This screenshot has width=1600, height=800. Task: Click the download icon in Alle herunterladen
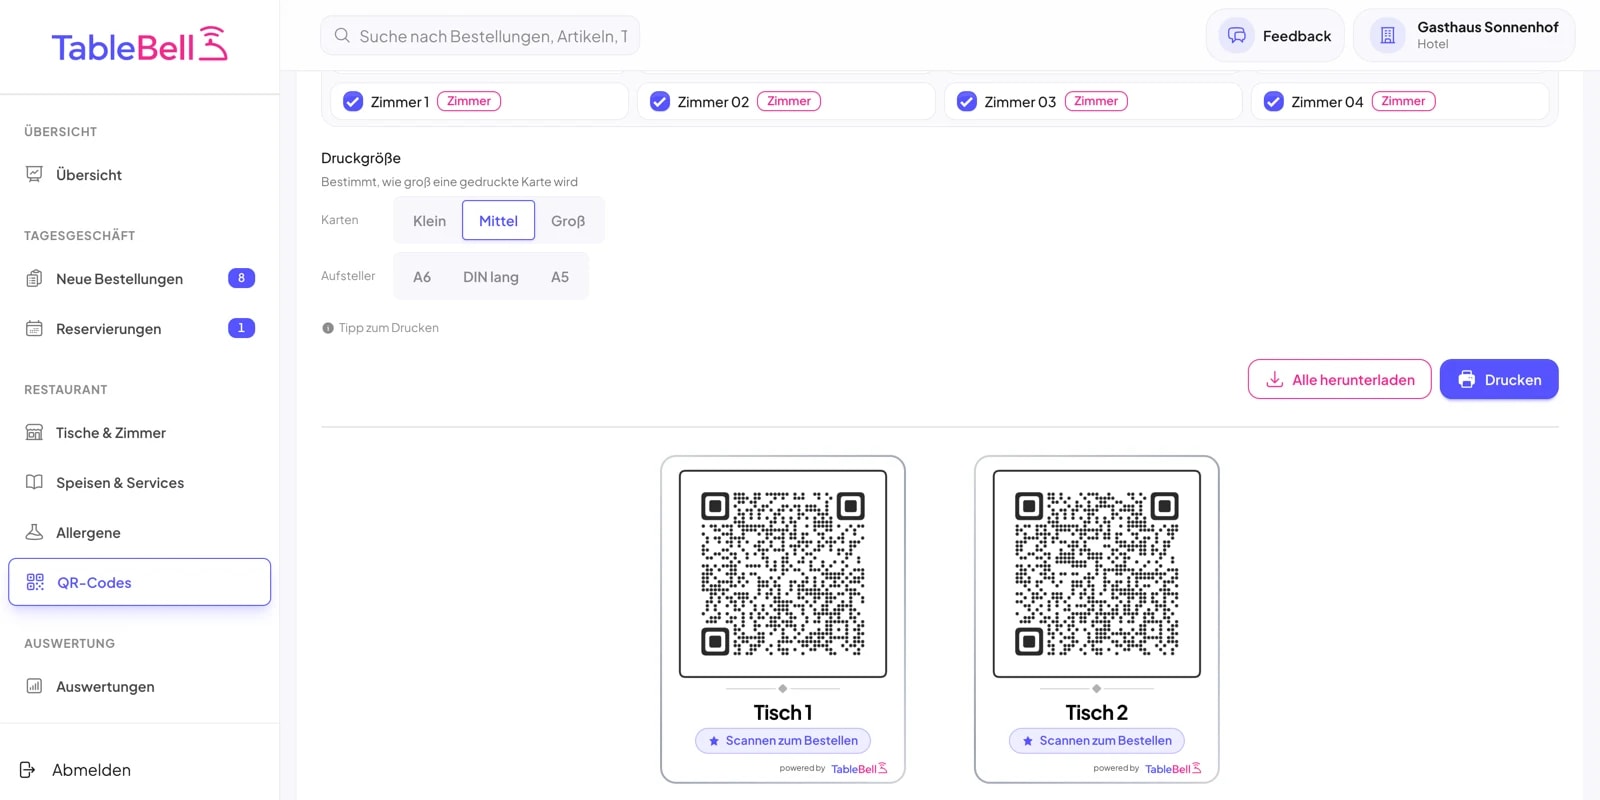pyautogui.click(x=1275, y=380)
